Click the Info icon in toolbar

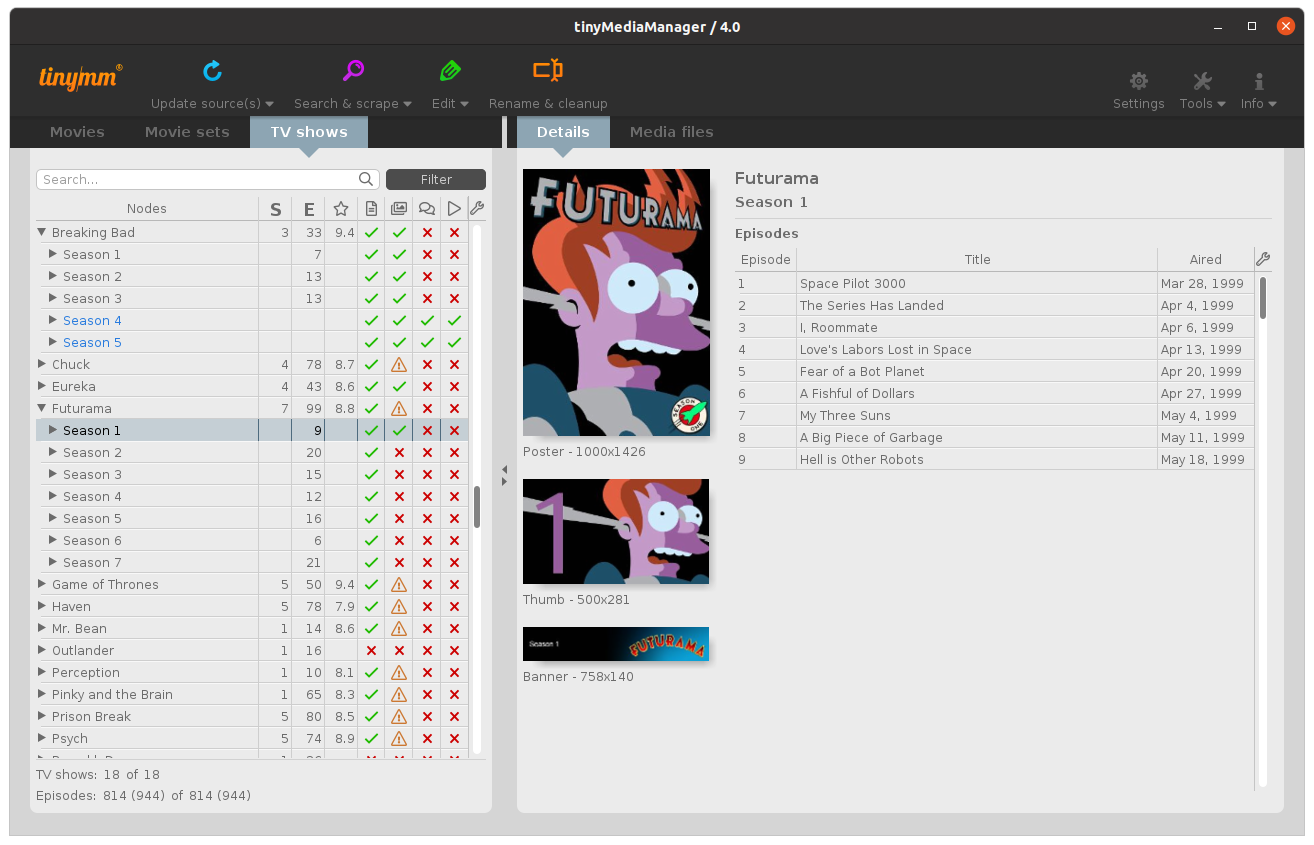(1258, 82)
